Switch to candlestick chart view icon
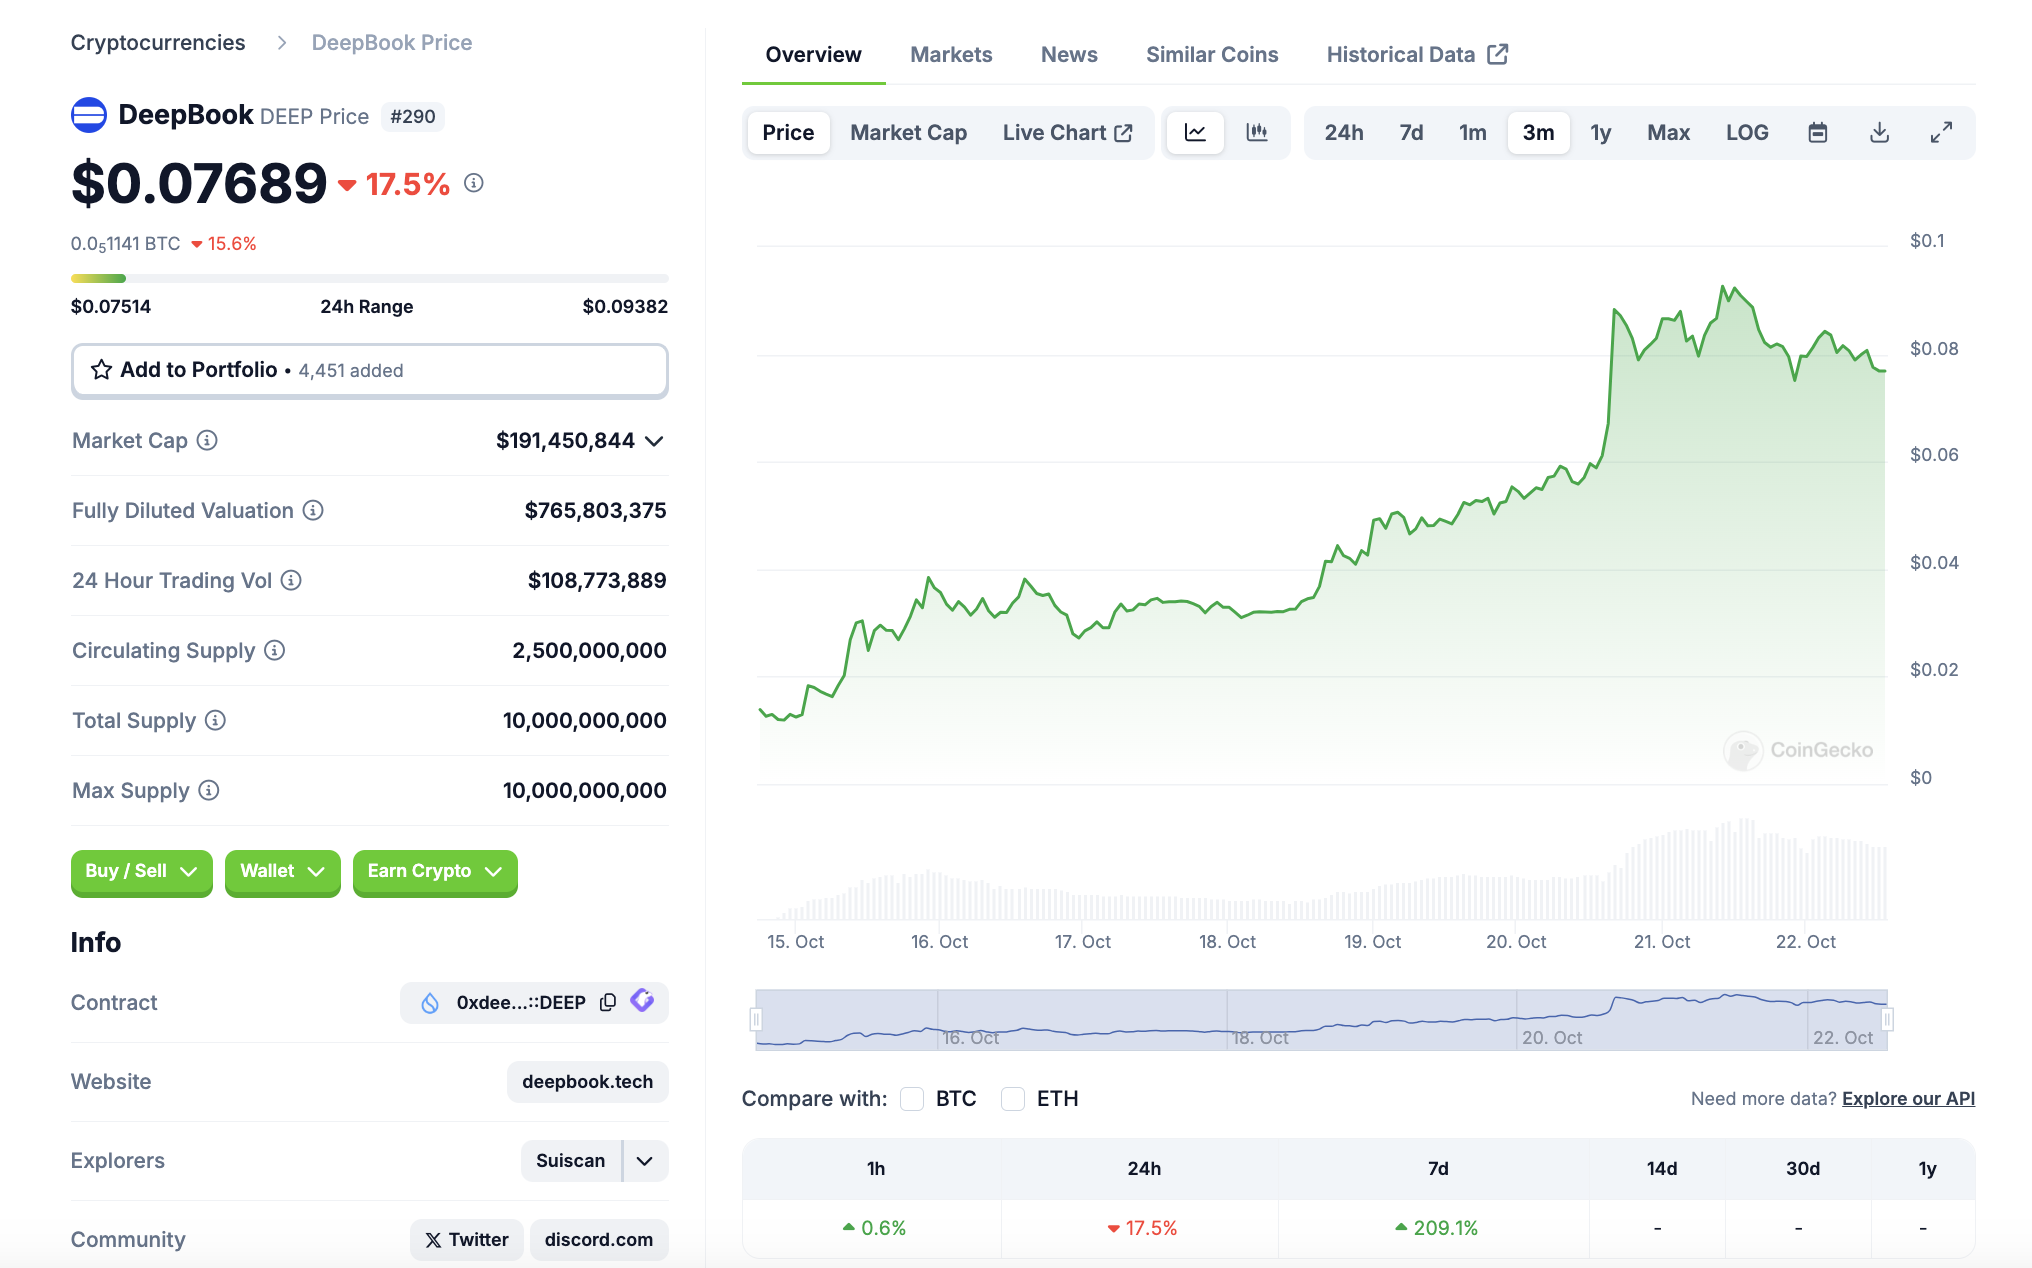 [1257, 132]
